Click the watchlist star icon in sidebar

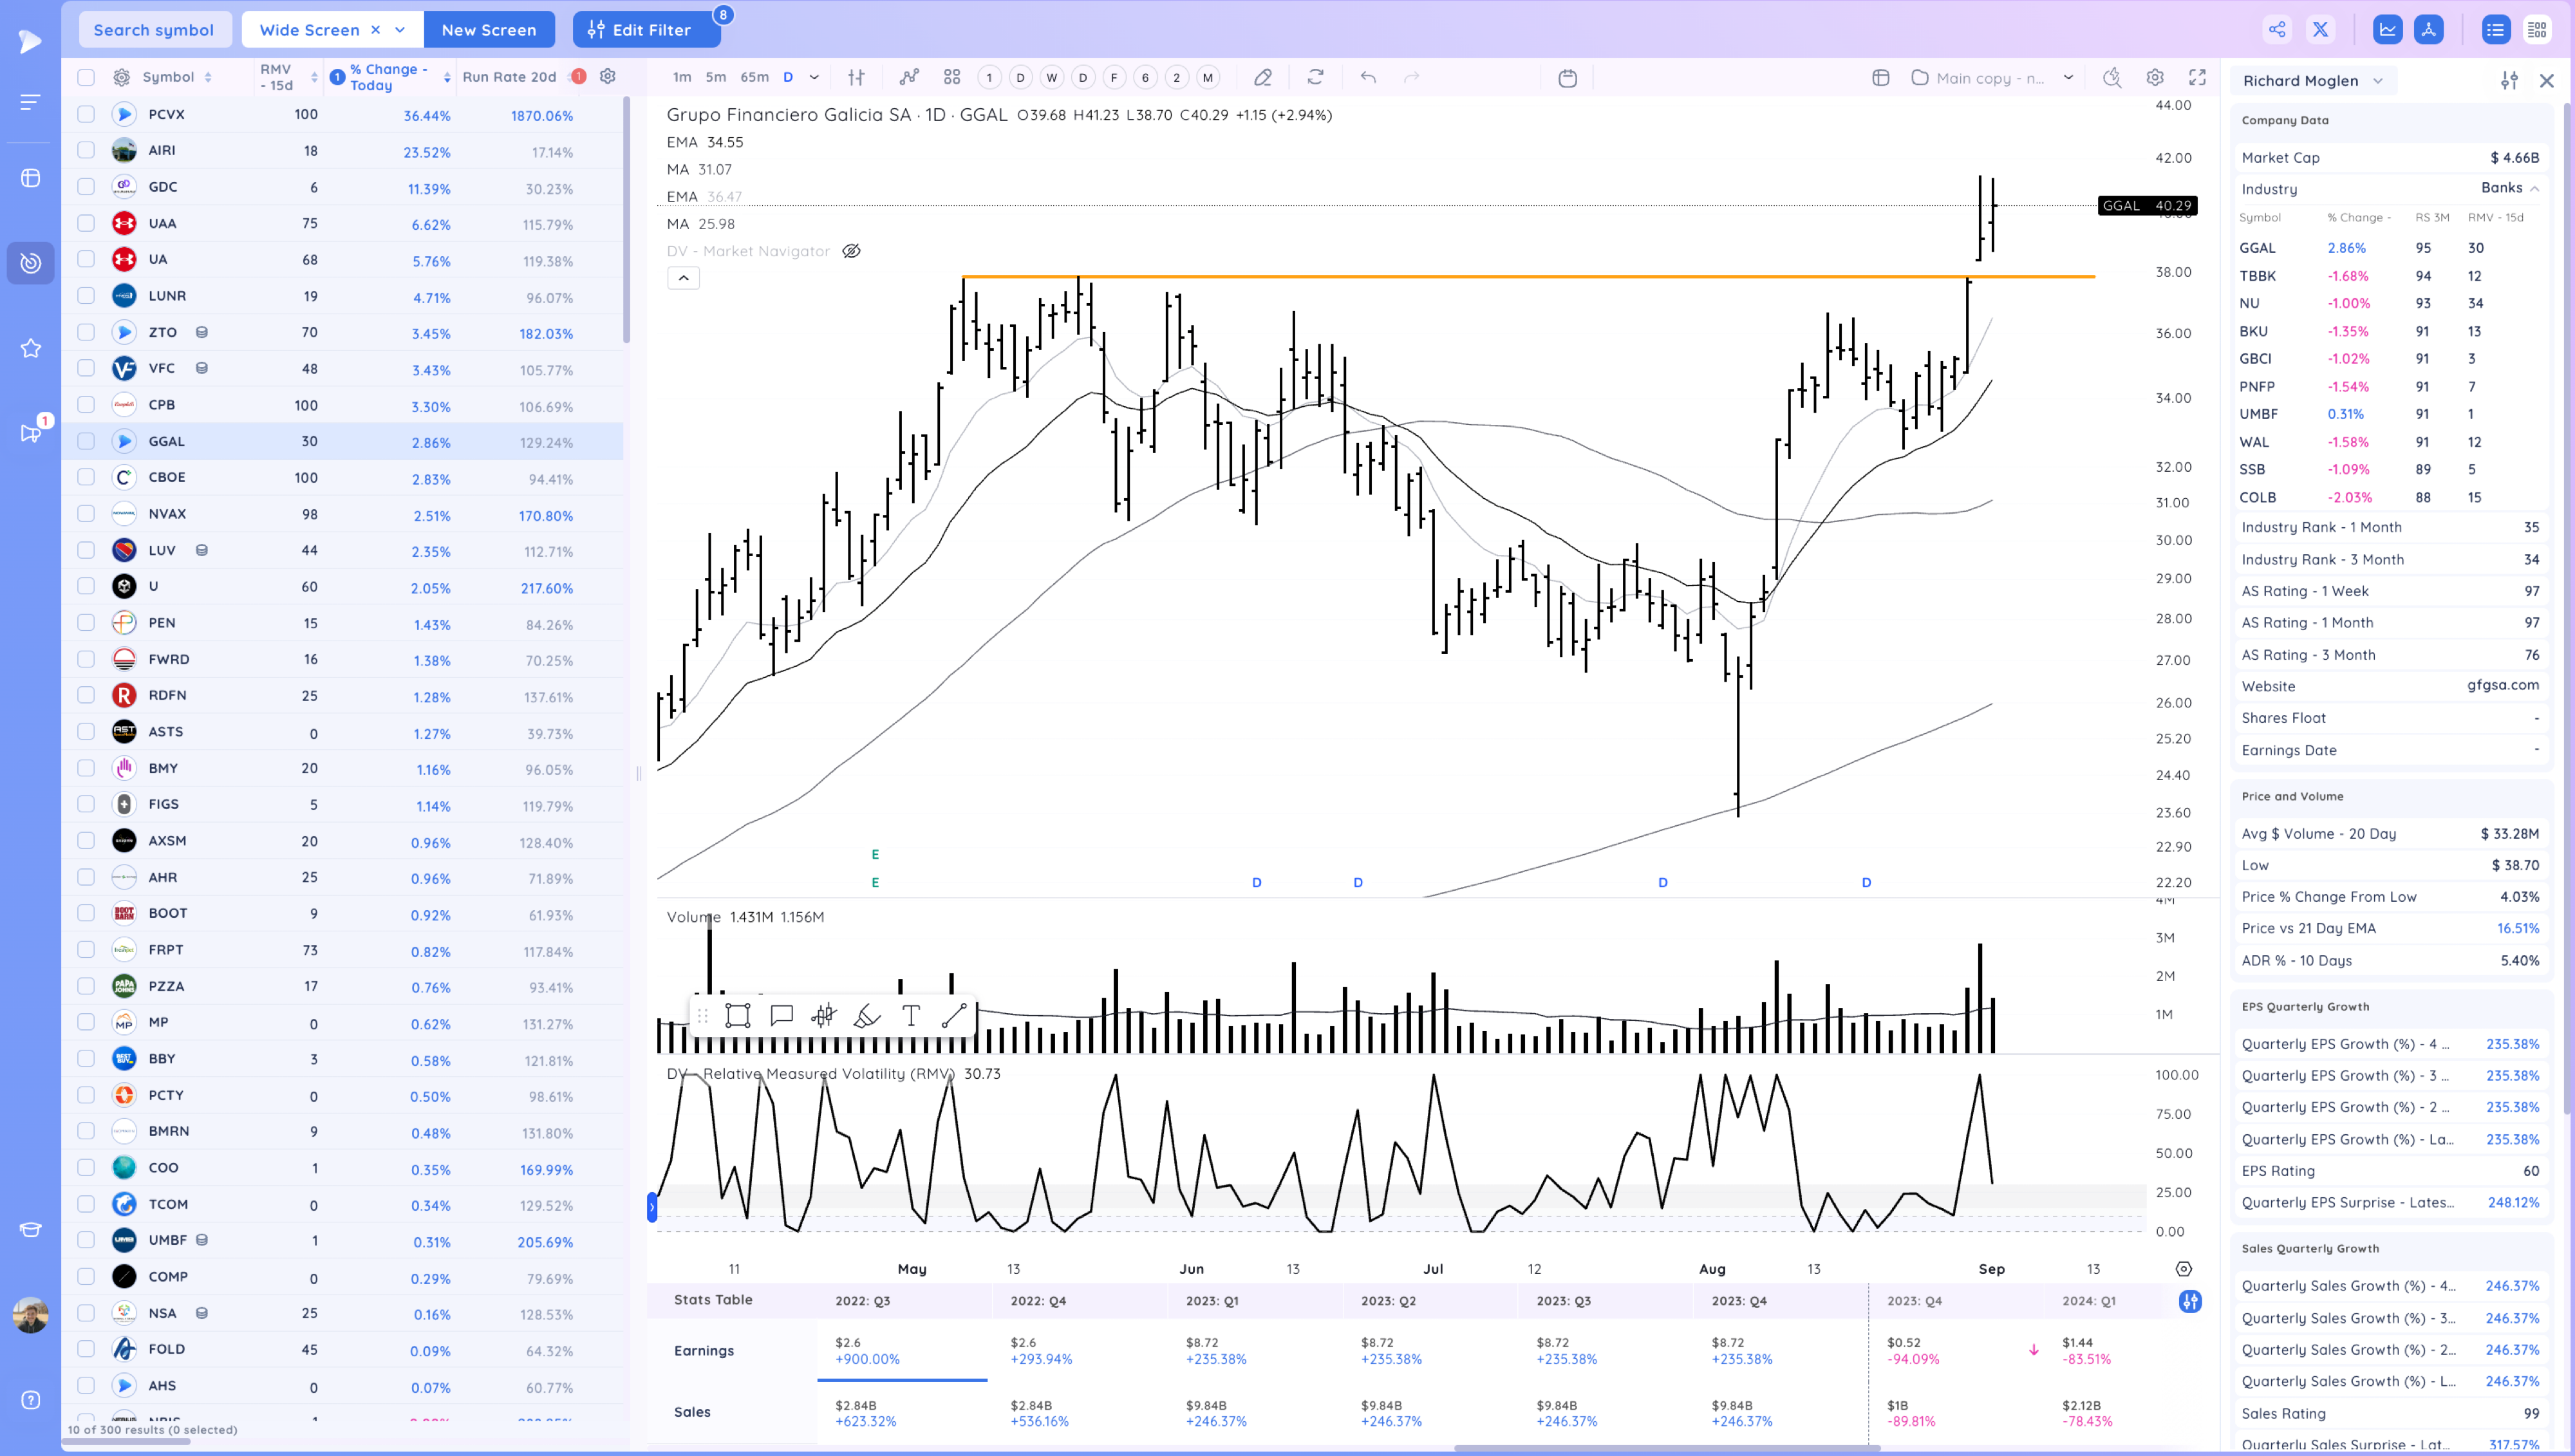(x=30, y=348)
